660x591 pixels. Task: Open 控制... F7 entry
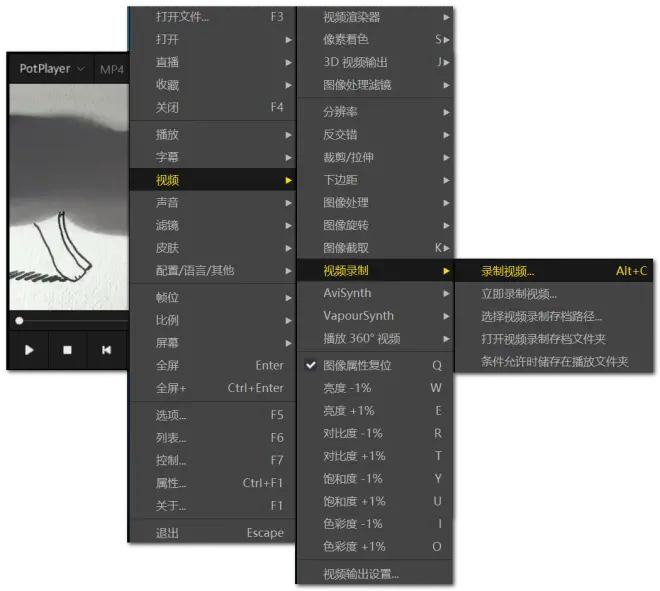pyautogui.click(x=213, y=461)
